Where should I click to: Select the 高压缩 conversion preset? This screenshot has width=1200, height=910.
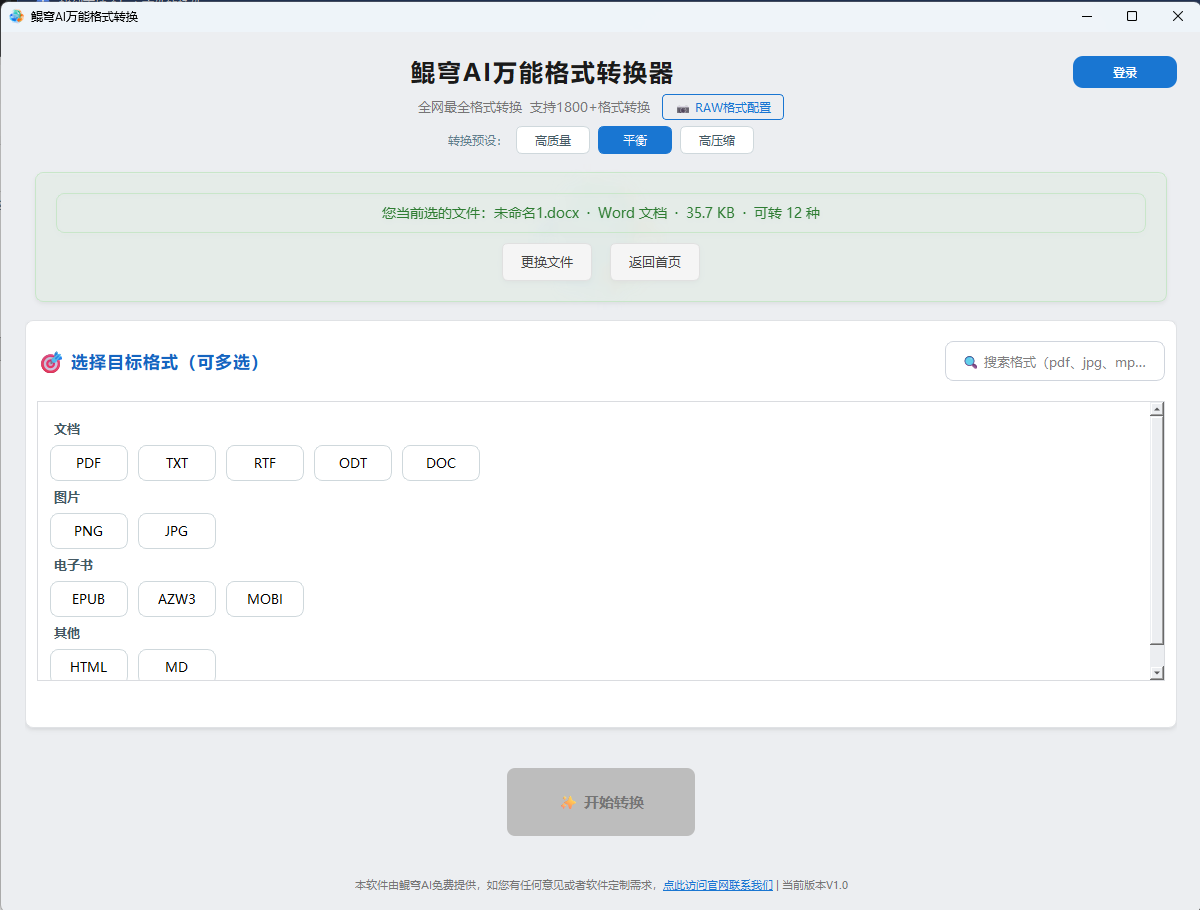717,141
